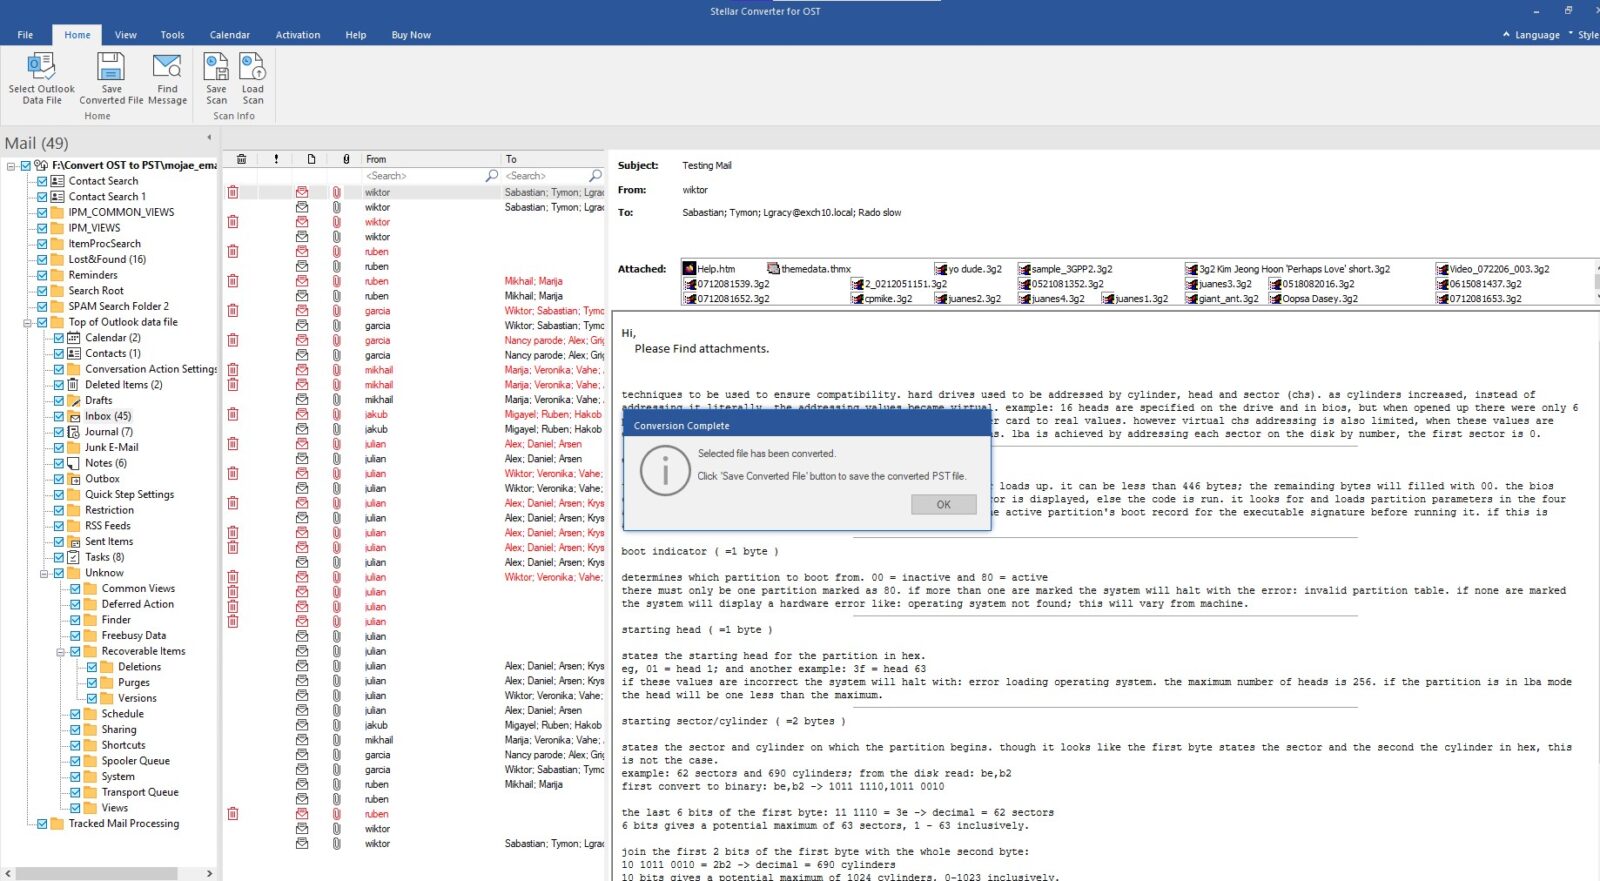Open the View ribbon tab
Image resolution: width=1600 pixels, height=881 pixels.
tap(125, 35)
